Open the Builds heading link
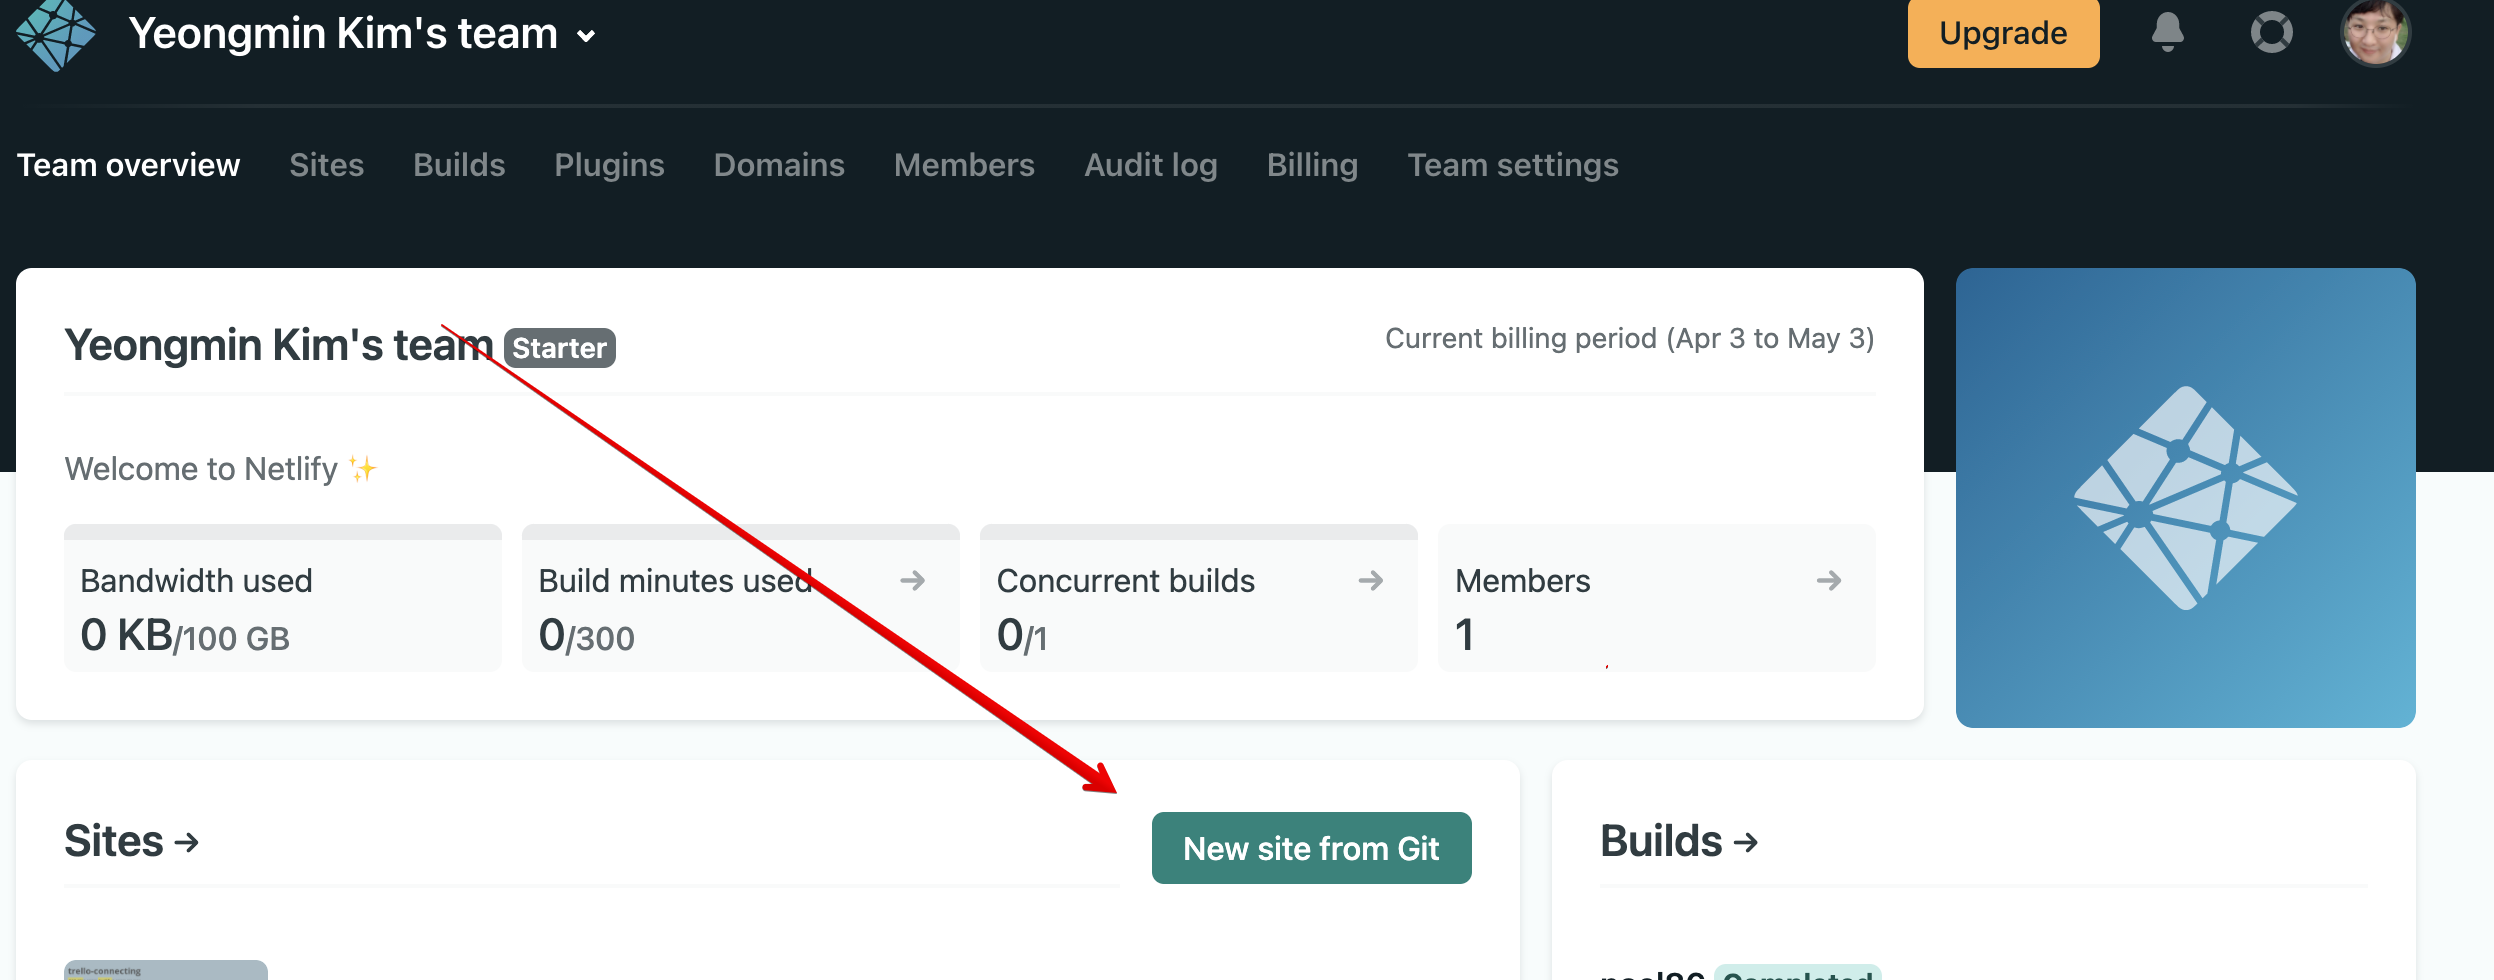 [1679, 841]
